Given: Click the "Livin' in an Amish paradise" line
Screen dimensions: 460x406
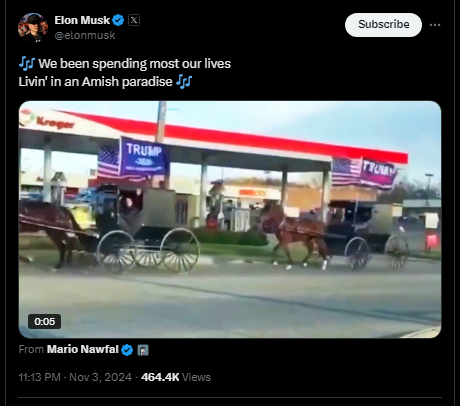Looking at the screenshot, I should point(95,82).
